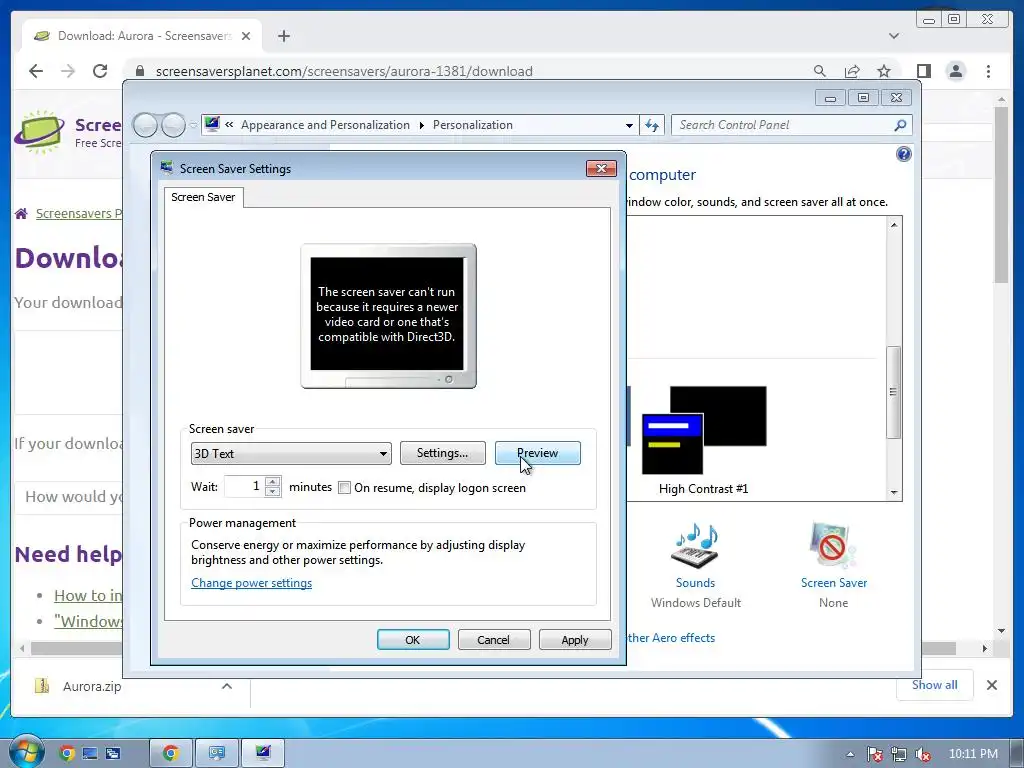The width and height of the screenshot is (1024, 768).
Task: Click Chrome forward arrow
Action: tap(68, 71)
